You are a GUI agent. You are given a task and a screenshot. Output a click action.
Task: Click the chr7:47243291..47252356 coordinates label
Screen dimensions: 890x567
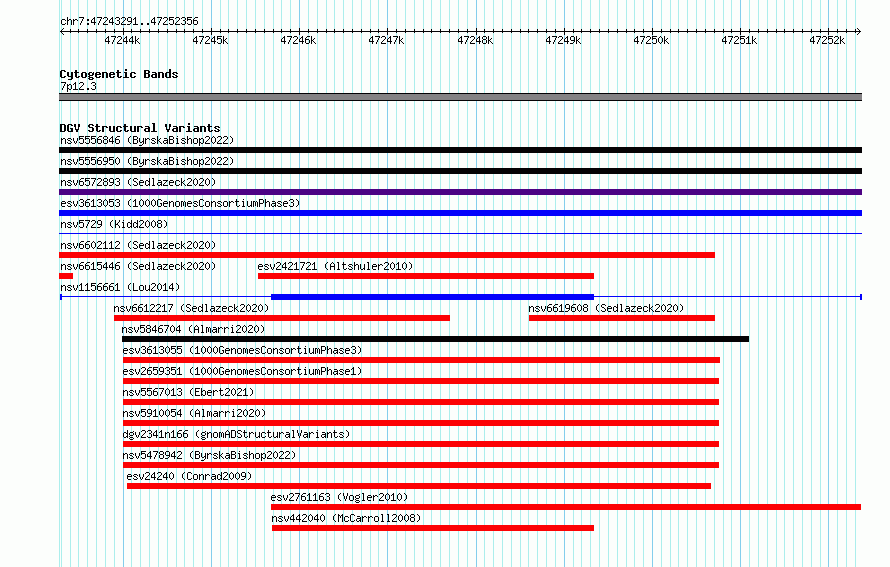(129, 21)
